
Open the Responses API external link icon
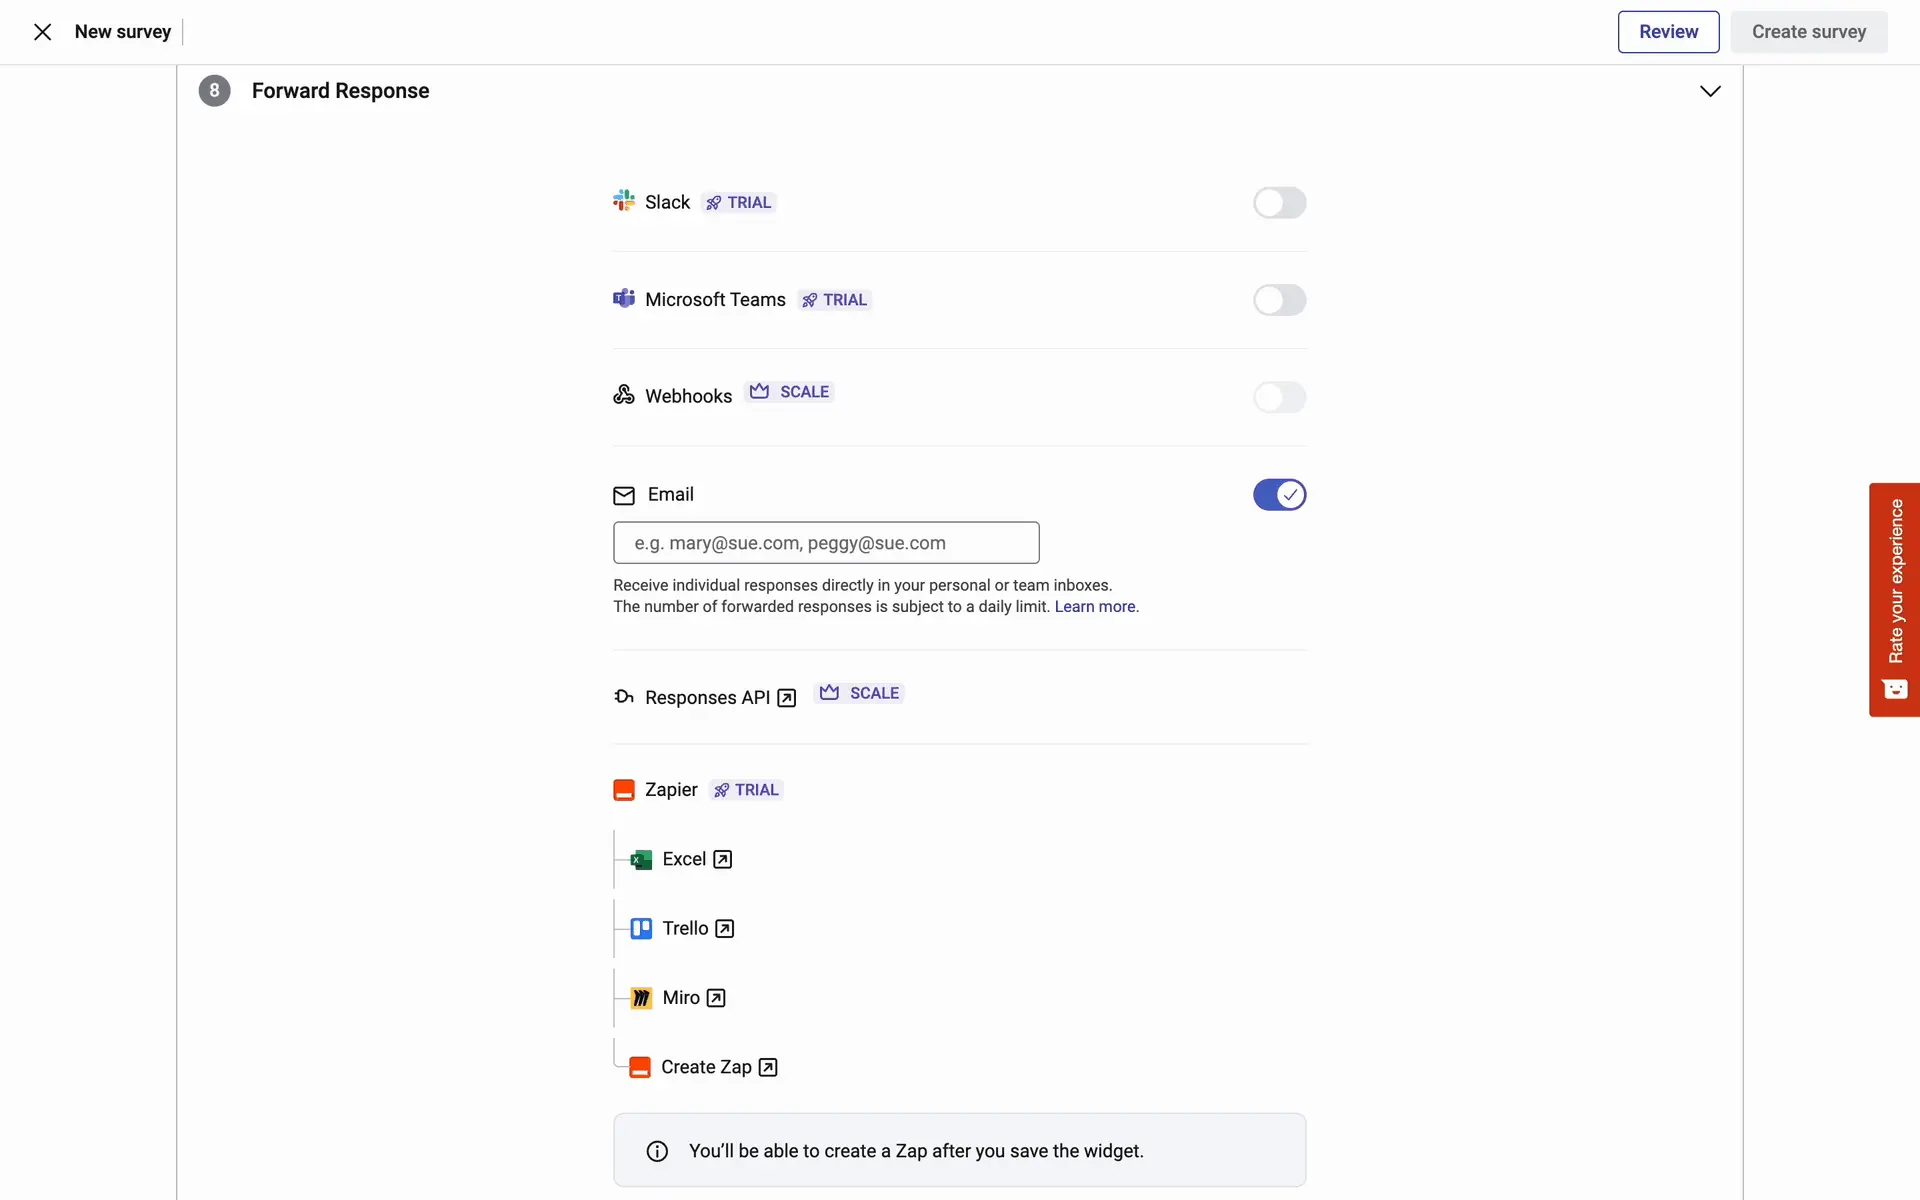pos(787,698)
